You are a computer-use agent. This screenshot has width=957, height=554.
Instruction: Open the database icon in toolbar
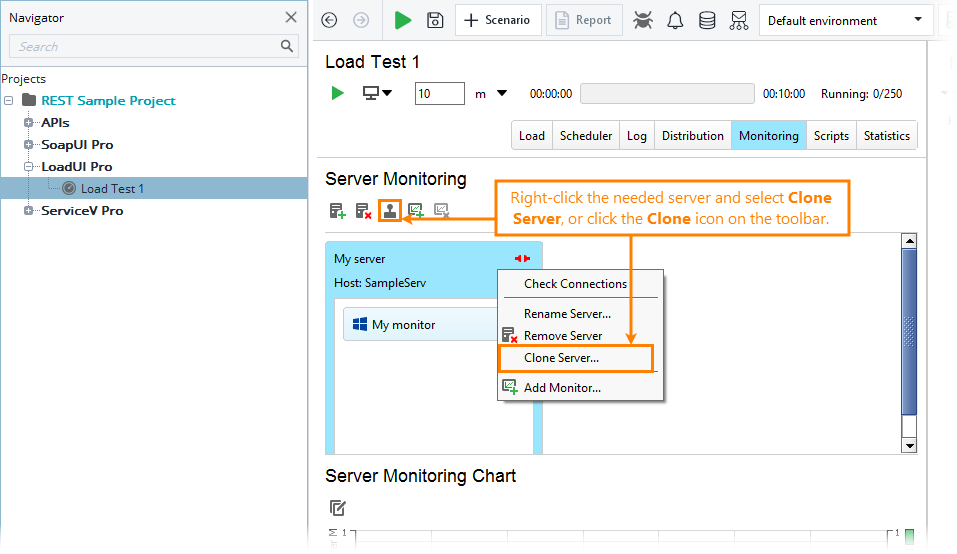[x=707, y=20]
